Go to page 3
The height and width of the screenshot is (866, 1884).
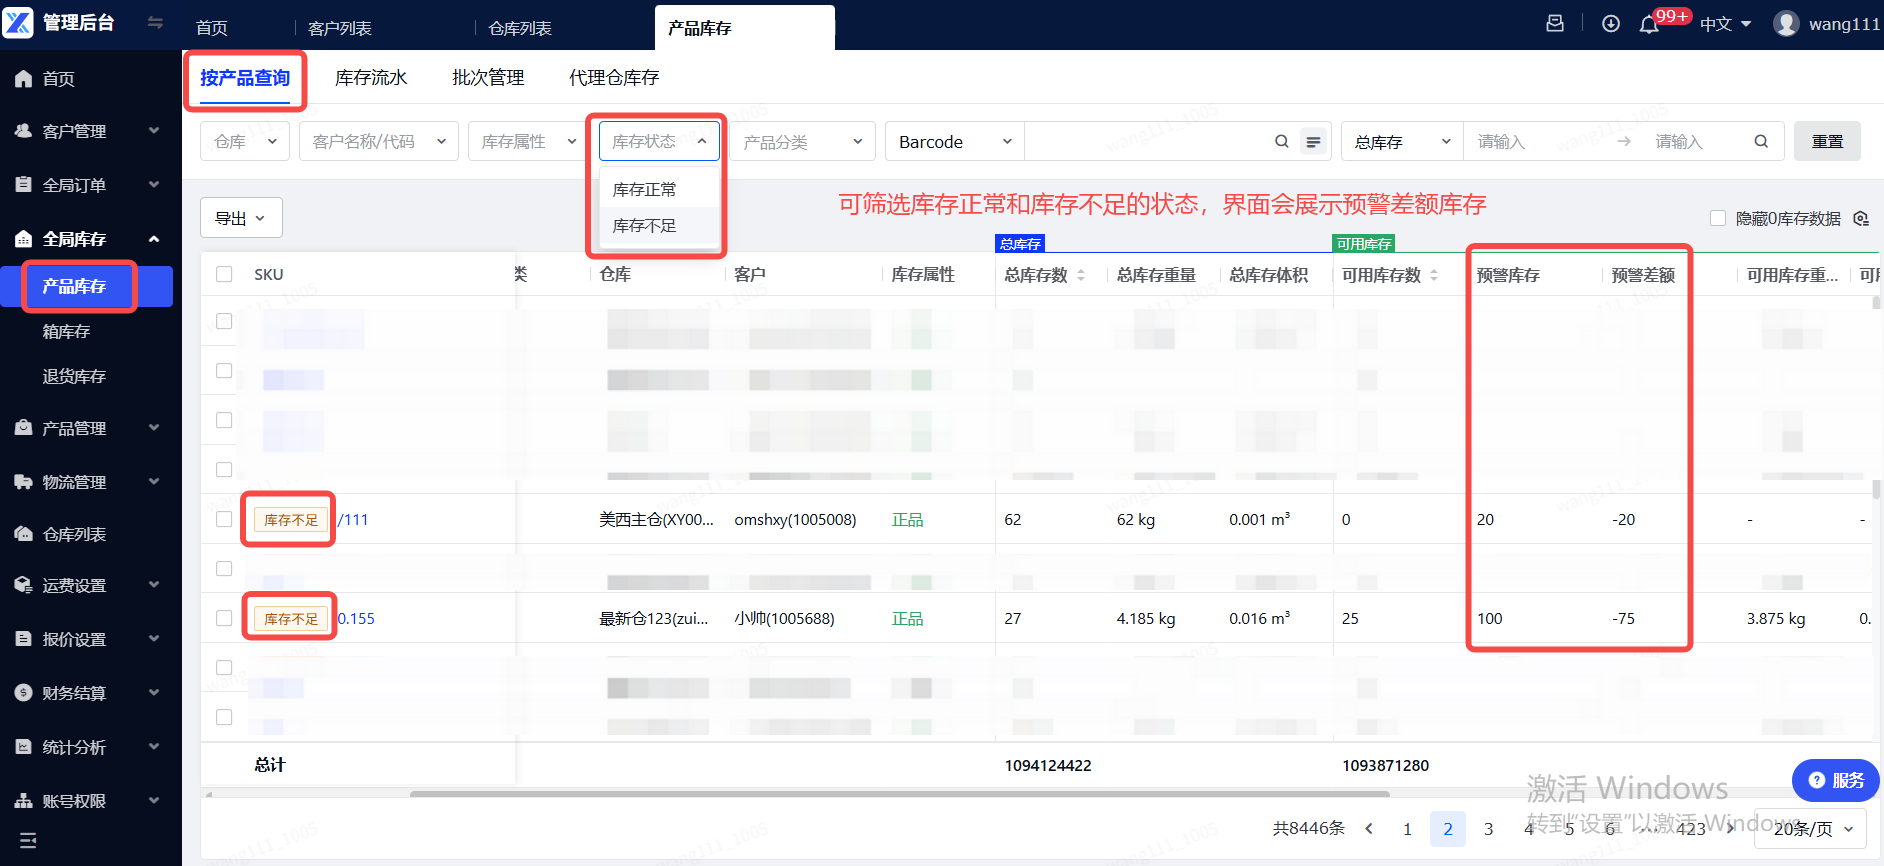pos(1488,828)
